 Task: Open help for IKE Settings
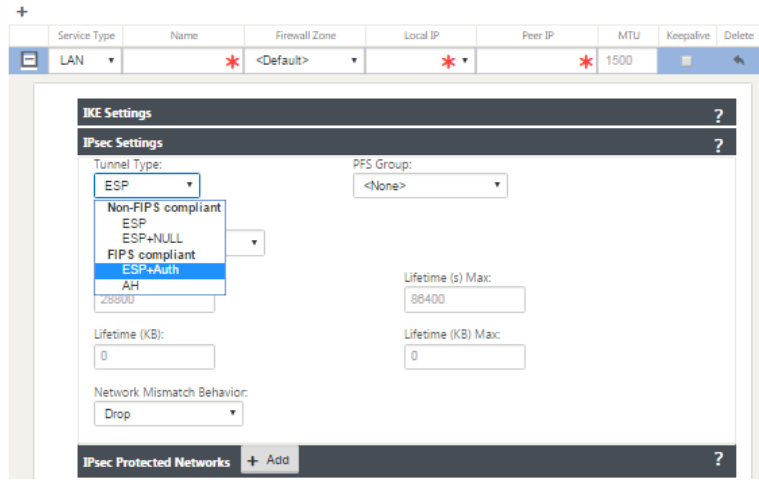pos(717,115)
